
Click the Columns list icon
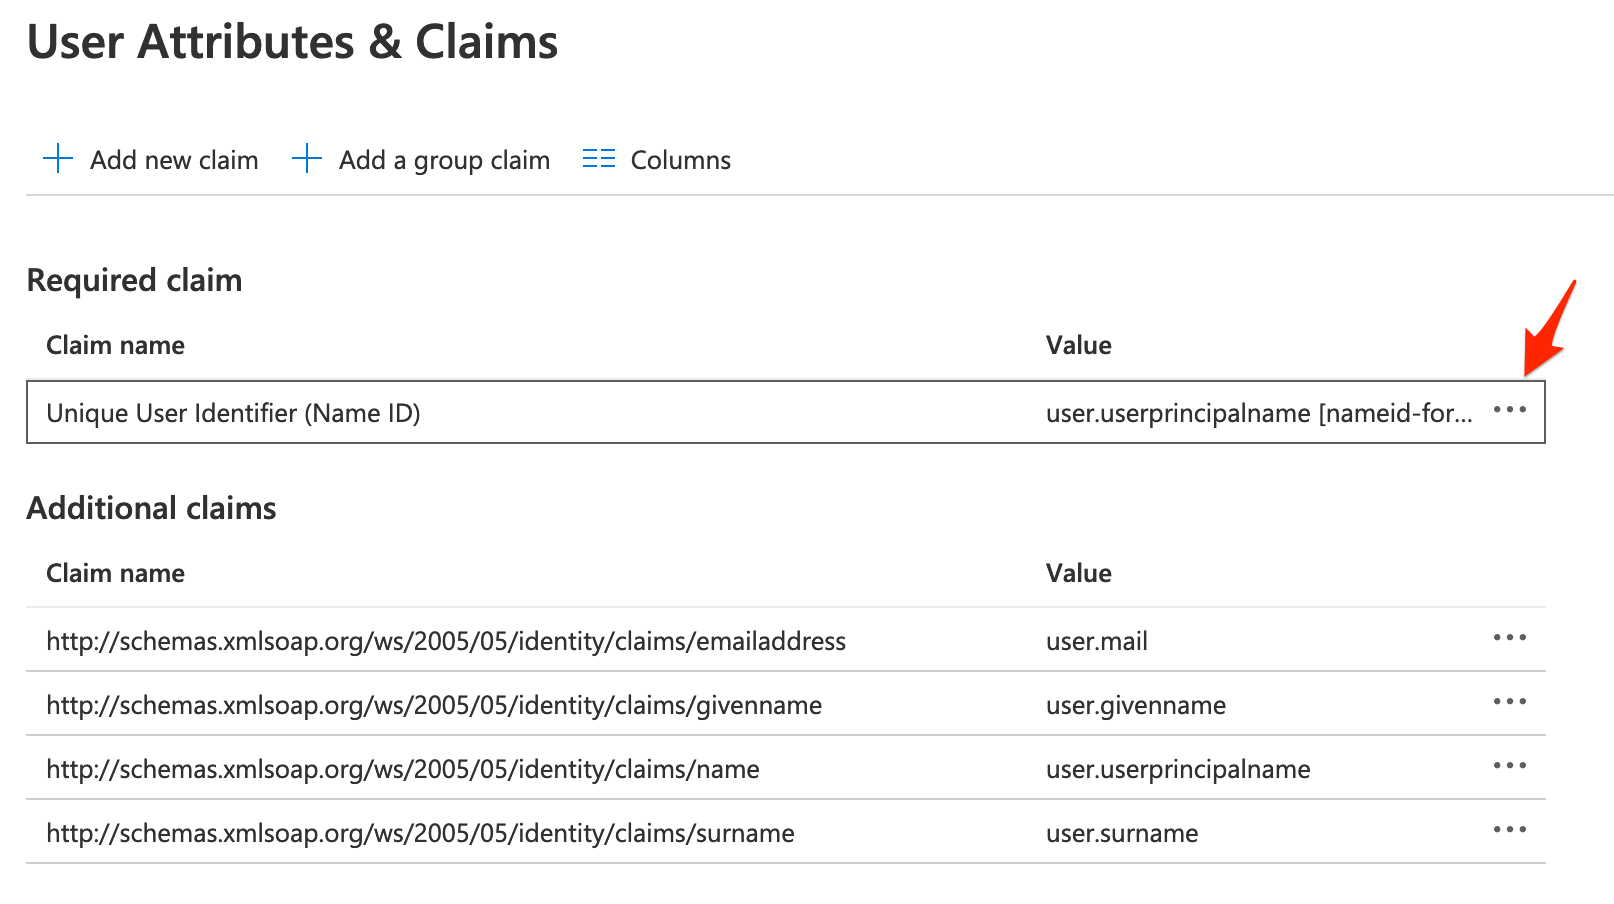(598, 159)
